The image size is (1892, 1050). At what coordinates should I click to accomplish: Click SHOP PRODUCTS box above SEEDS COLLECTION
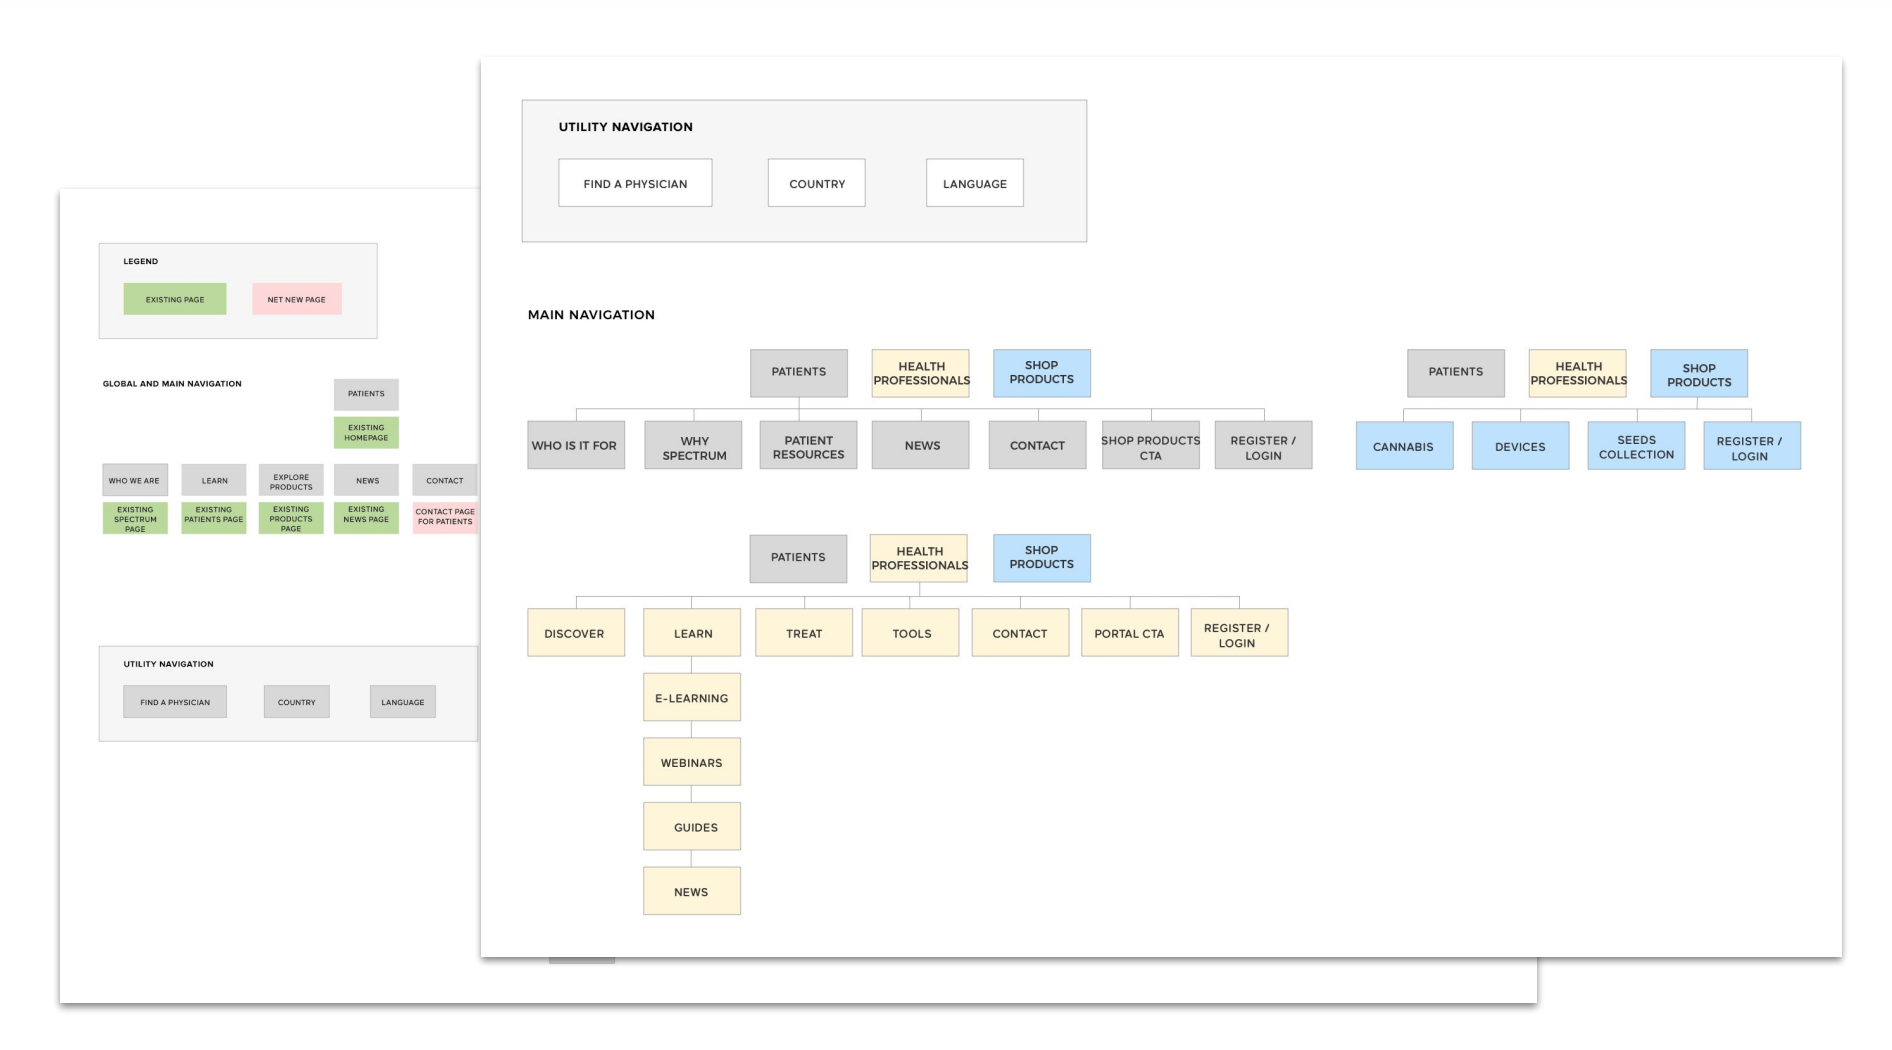[1698, 374]
